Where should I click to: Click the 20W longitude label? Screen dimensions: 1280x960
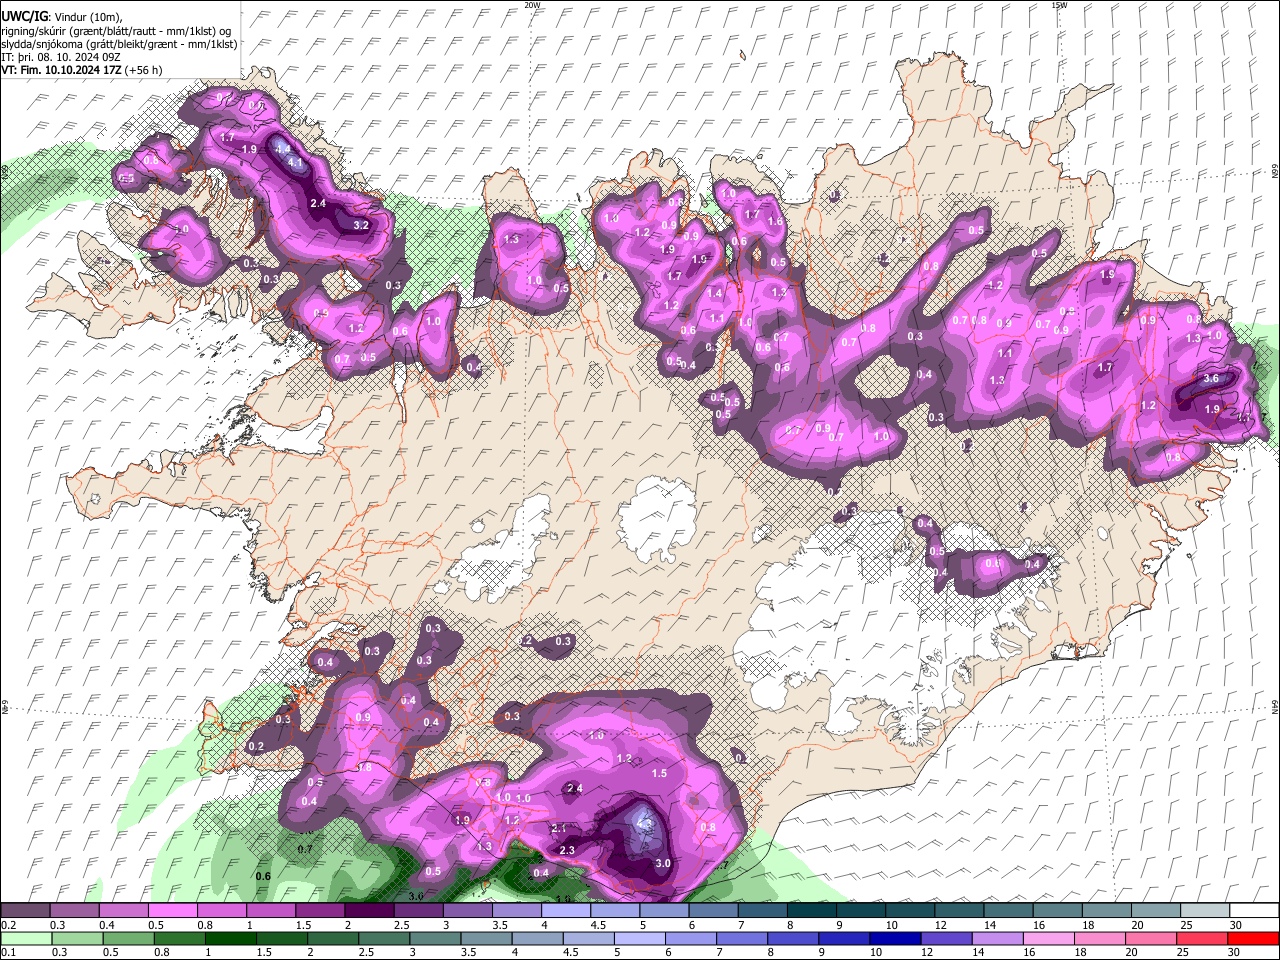pos(532,5)
